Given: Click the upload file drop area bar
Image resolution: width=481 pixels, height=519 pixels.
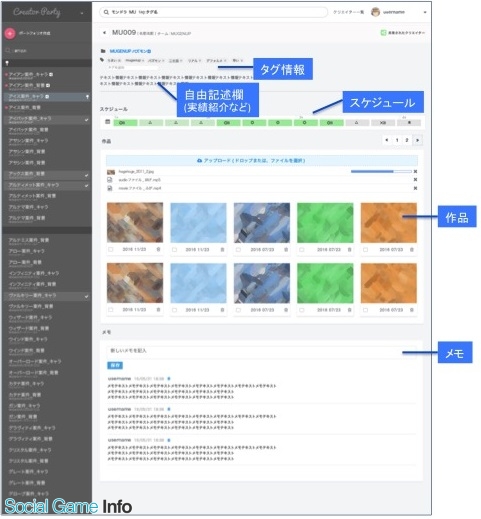Looking at the screenshot, I should point(262,161).
